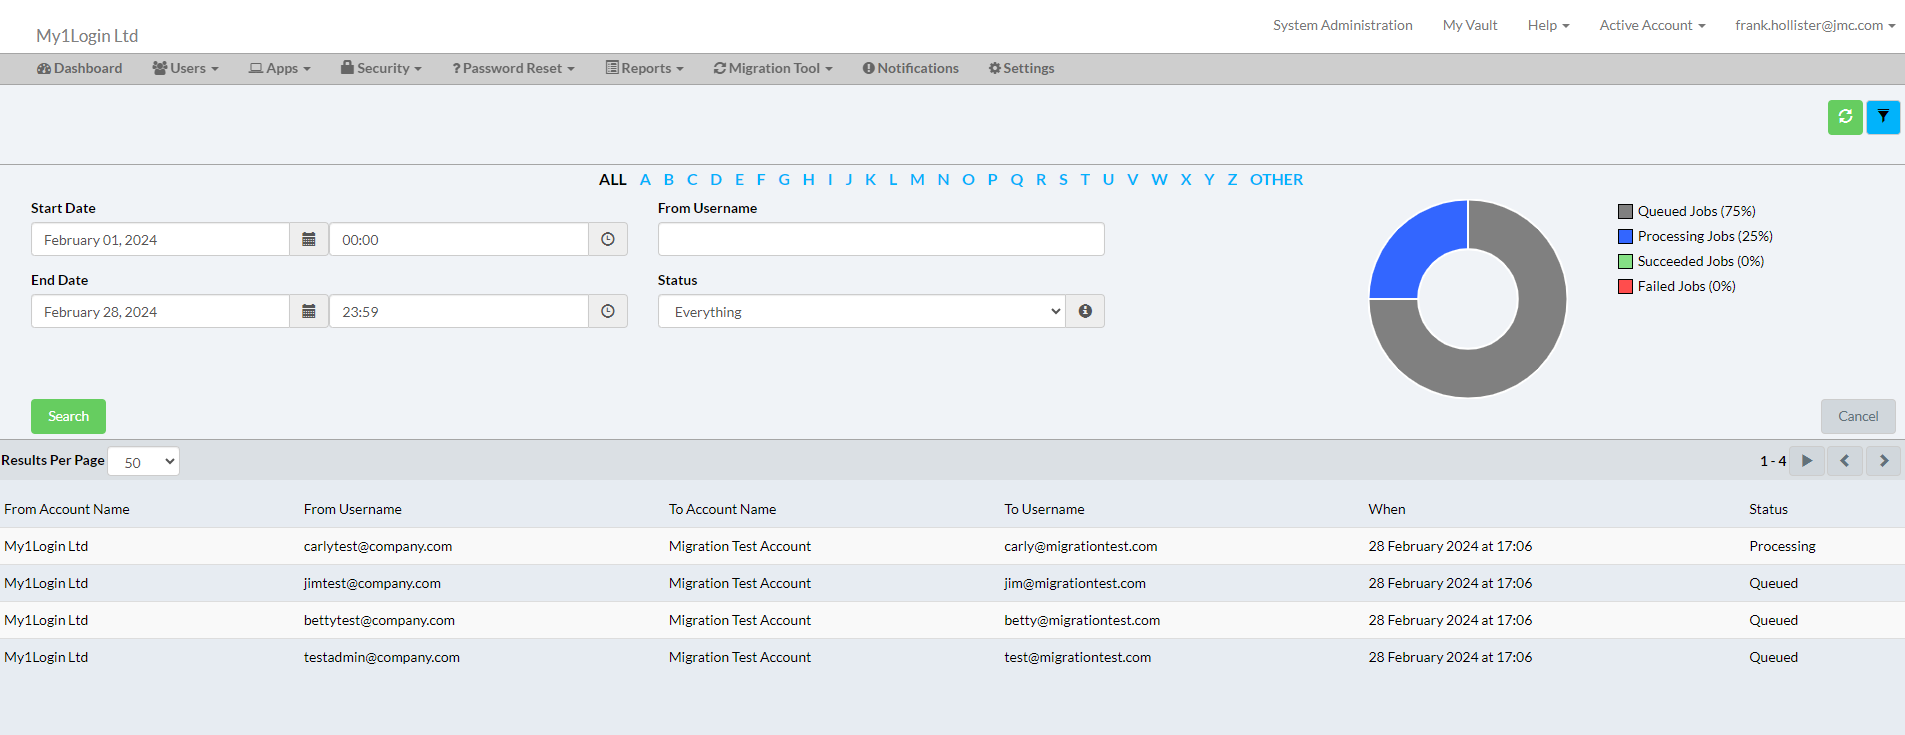Click the Start Date clock icon
The image size is (1905, 735).
[608, 240]
